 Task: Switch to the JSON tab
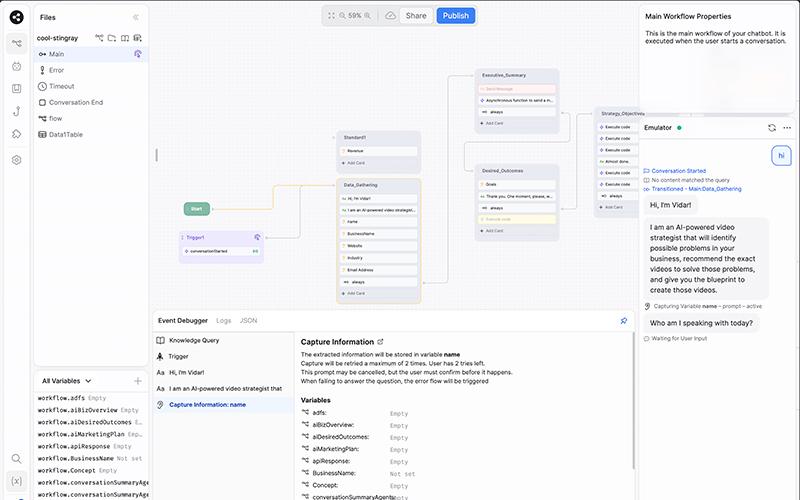[248, 320]
